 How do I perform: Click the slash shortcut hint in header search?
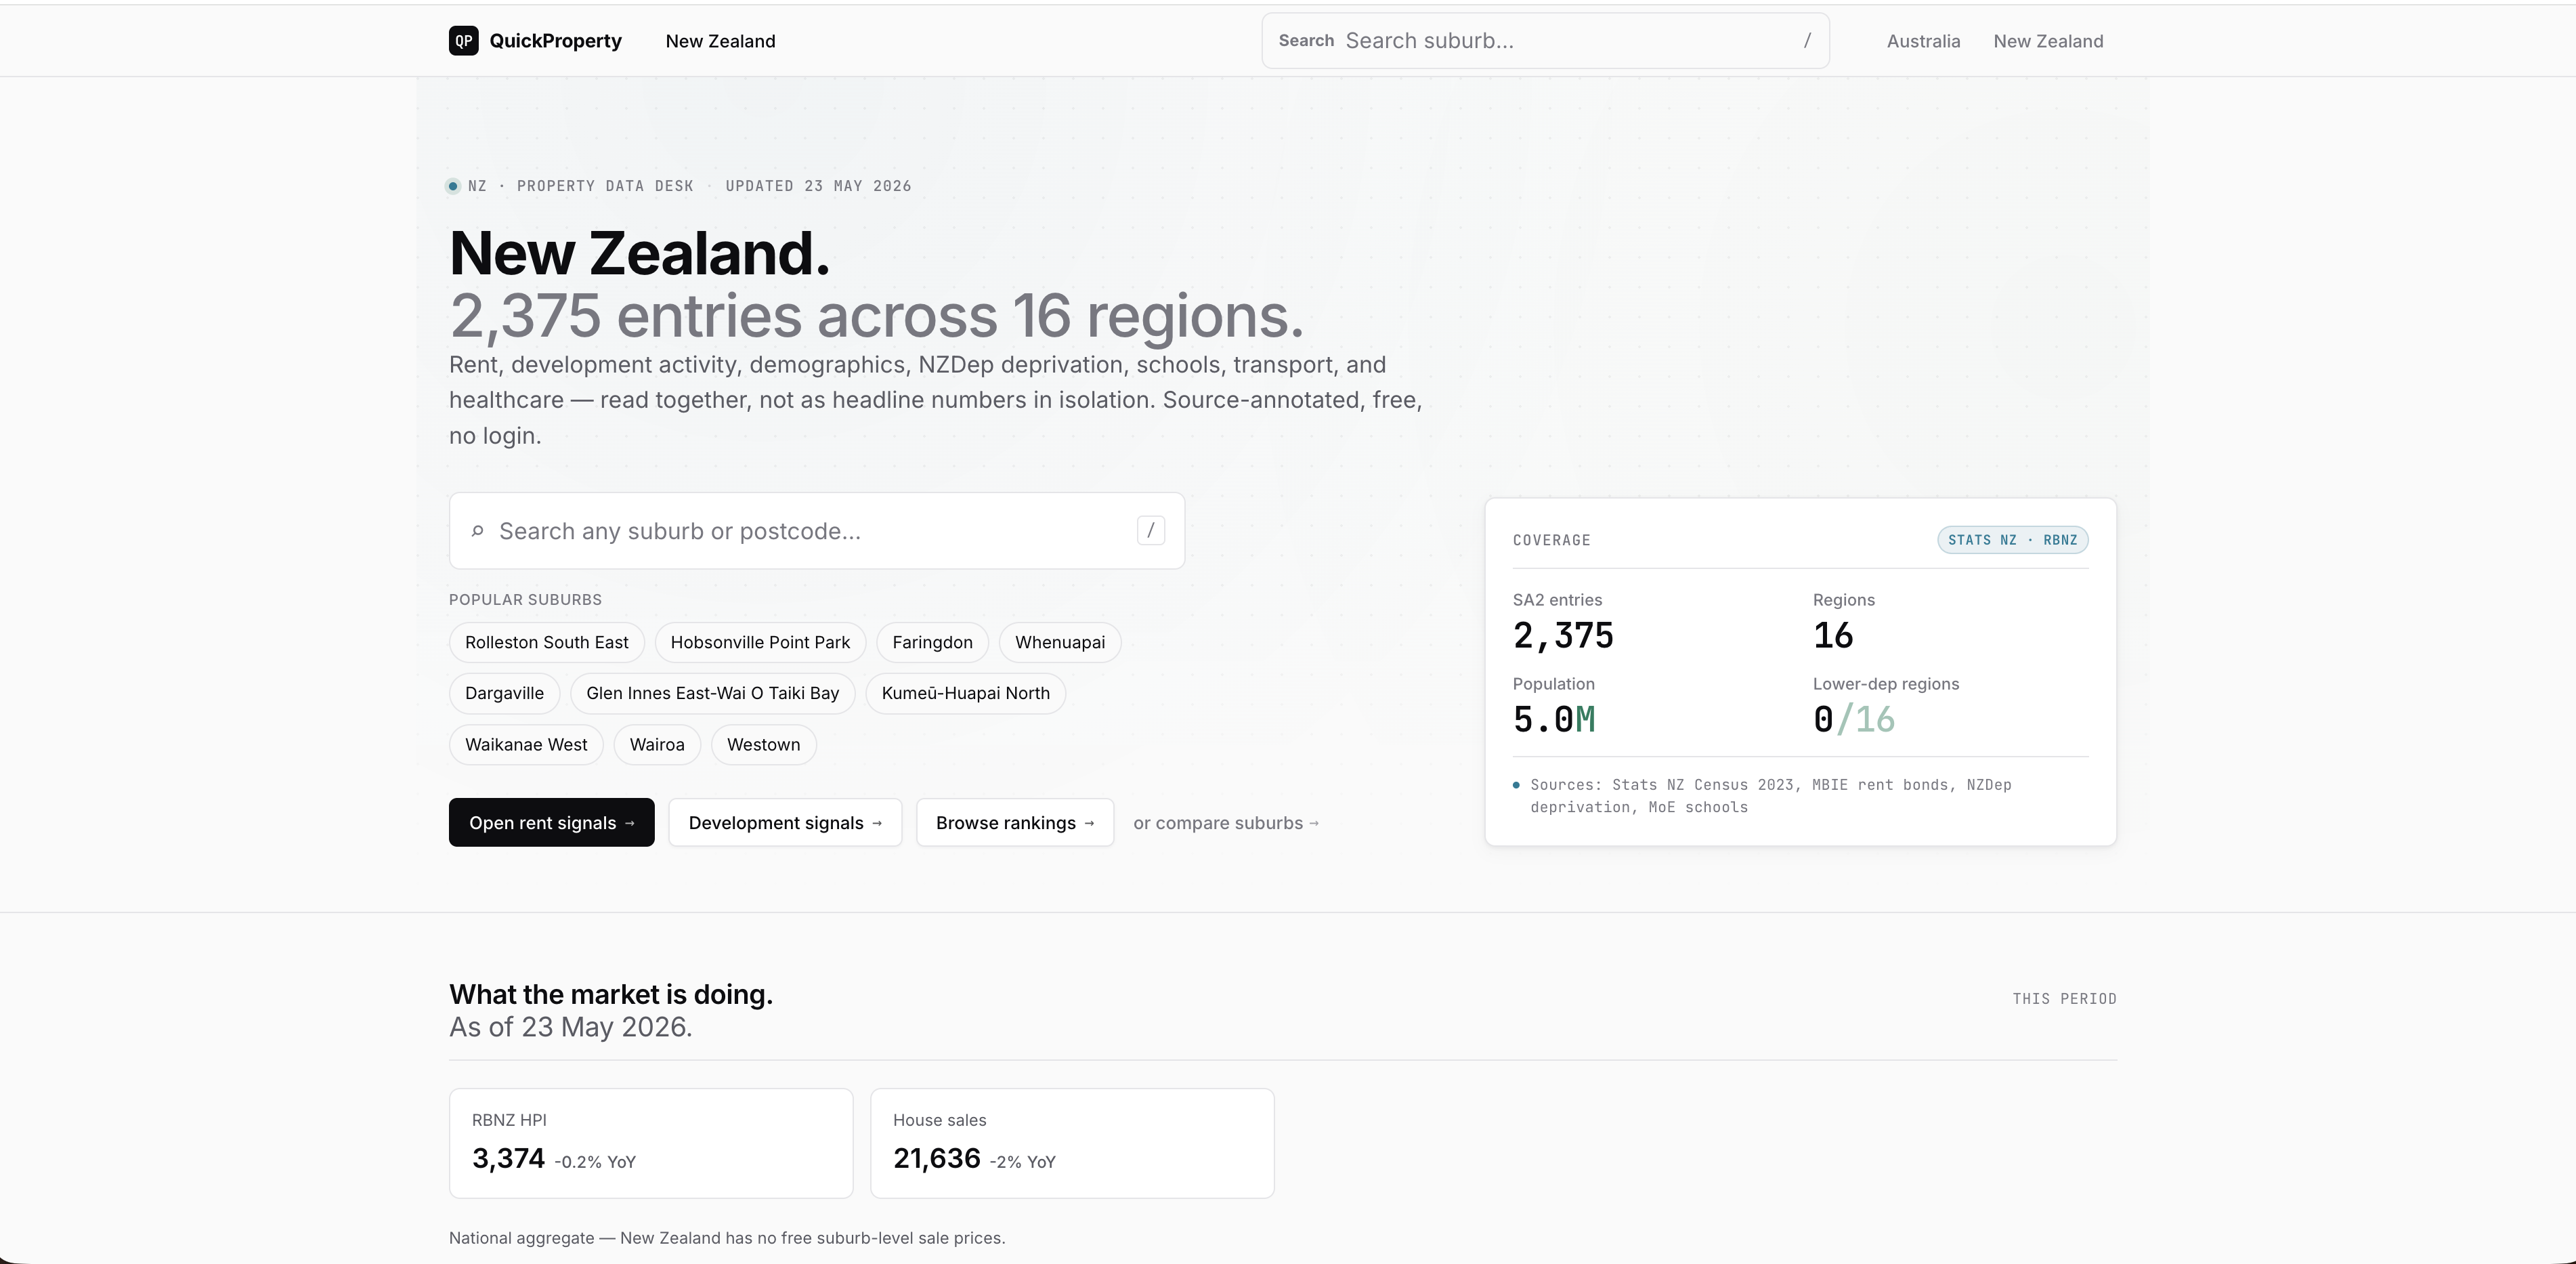[1807, 40]
